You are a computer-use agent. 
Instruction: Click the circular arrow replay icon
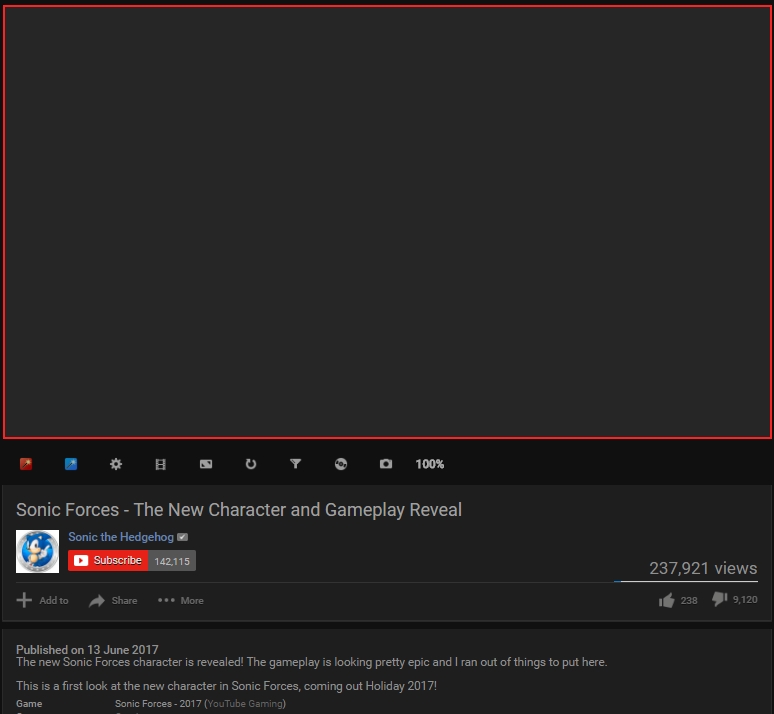[x=251, y=464]
